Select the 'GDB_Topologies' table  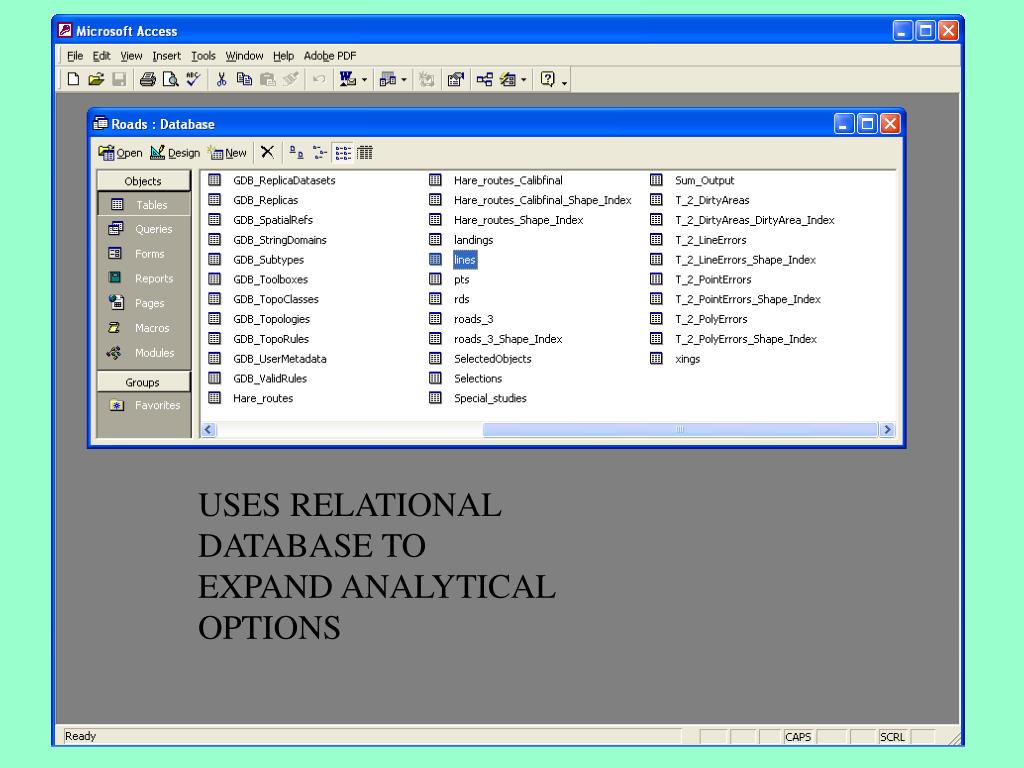click(x=271, y=319)
